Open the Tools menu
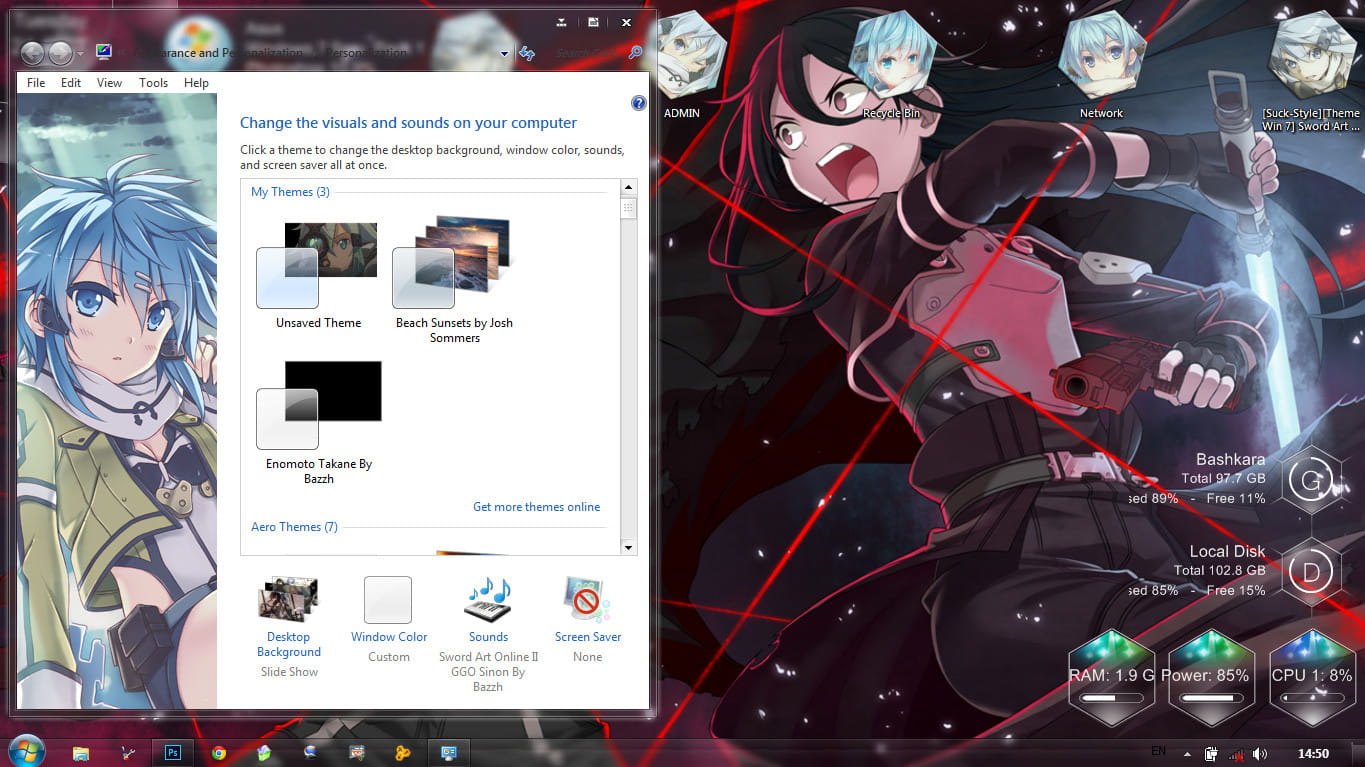The image size is (1365, 767). pyautogui.click(x=153, y=82)
